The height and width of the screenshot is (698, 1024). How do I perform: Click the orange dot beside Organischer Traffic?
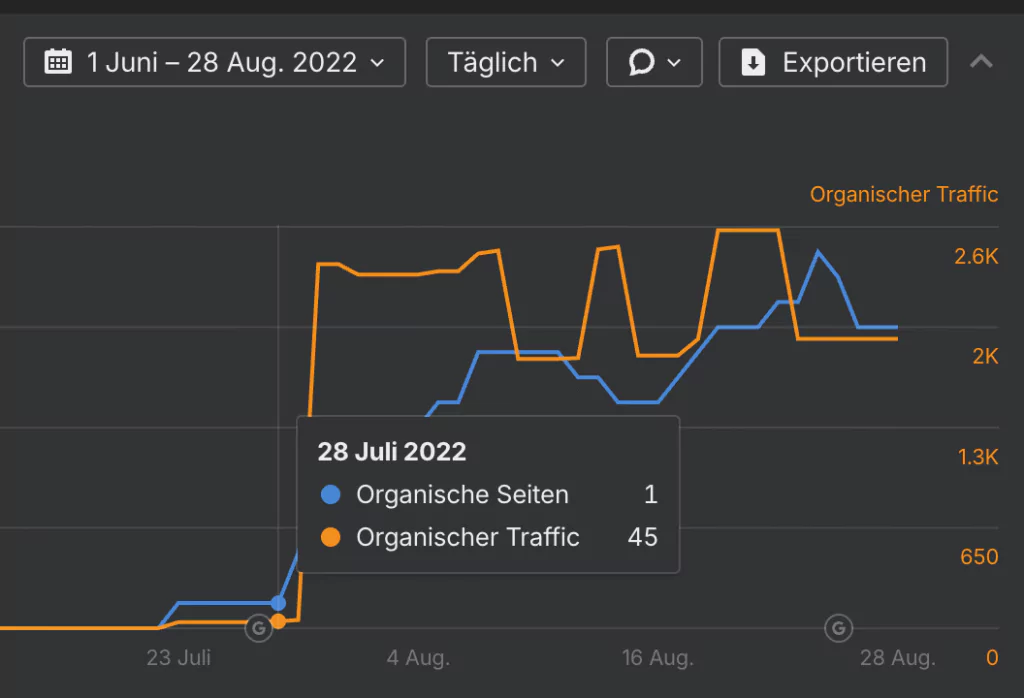332,537
